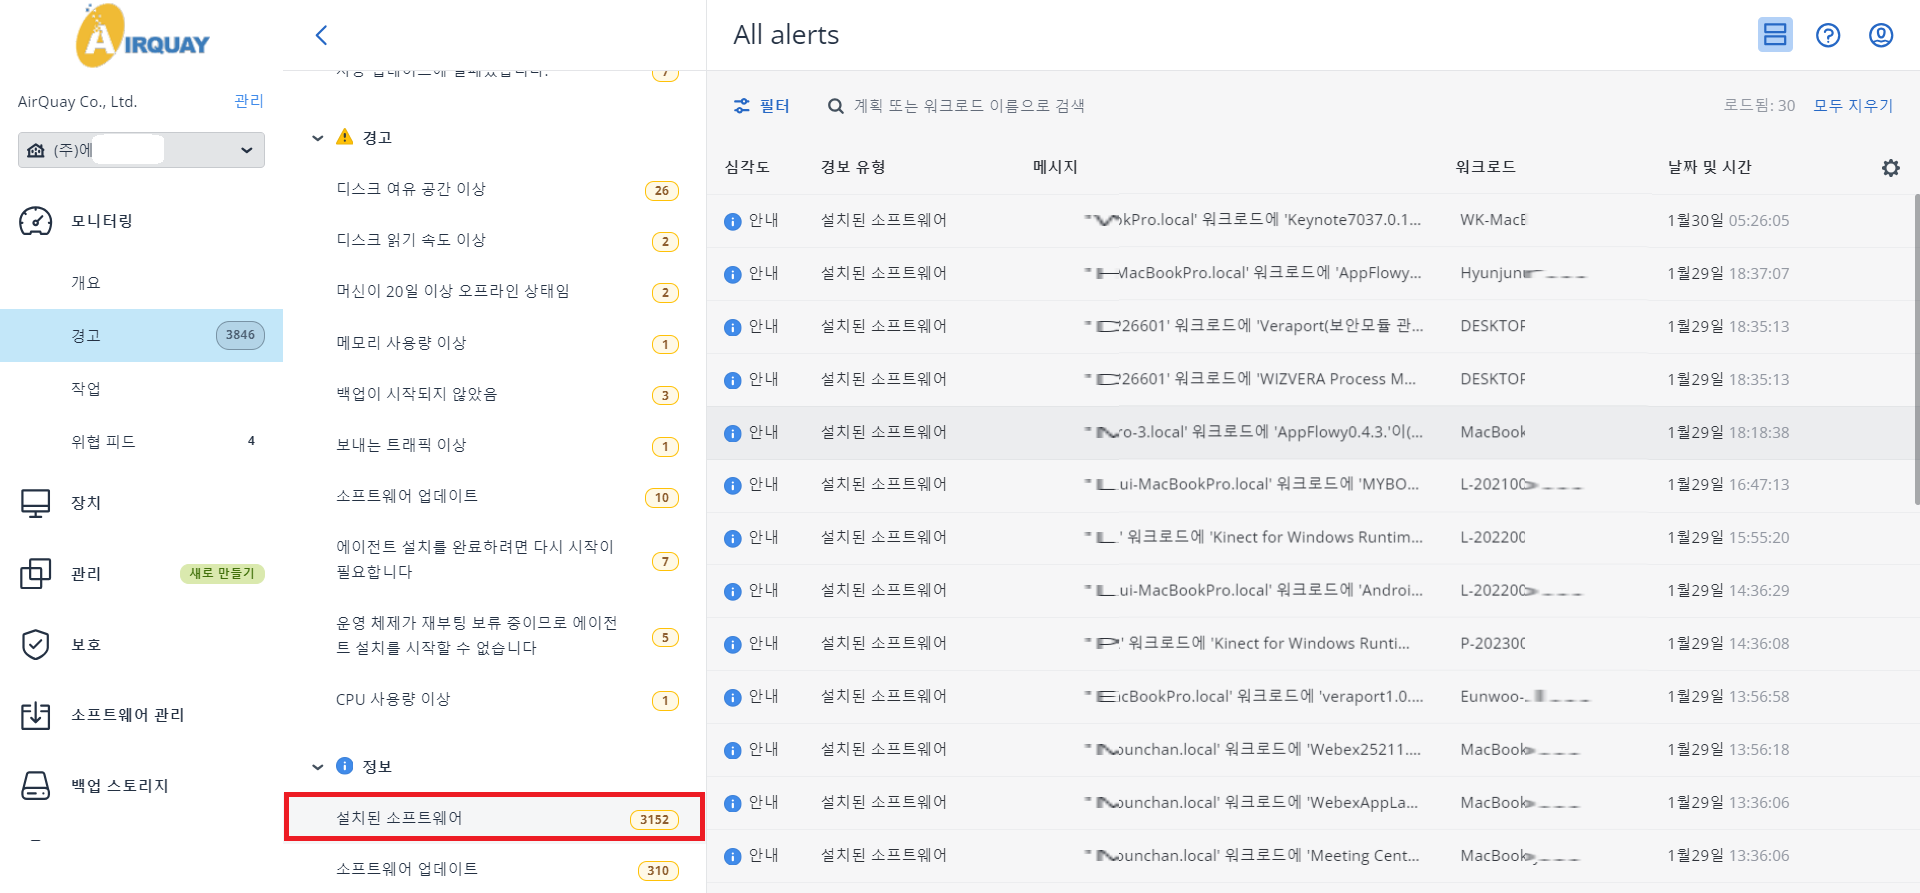
Task: Click the search magnifier icon
Action: [836, 106]
